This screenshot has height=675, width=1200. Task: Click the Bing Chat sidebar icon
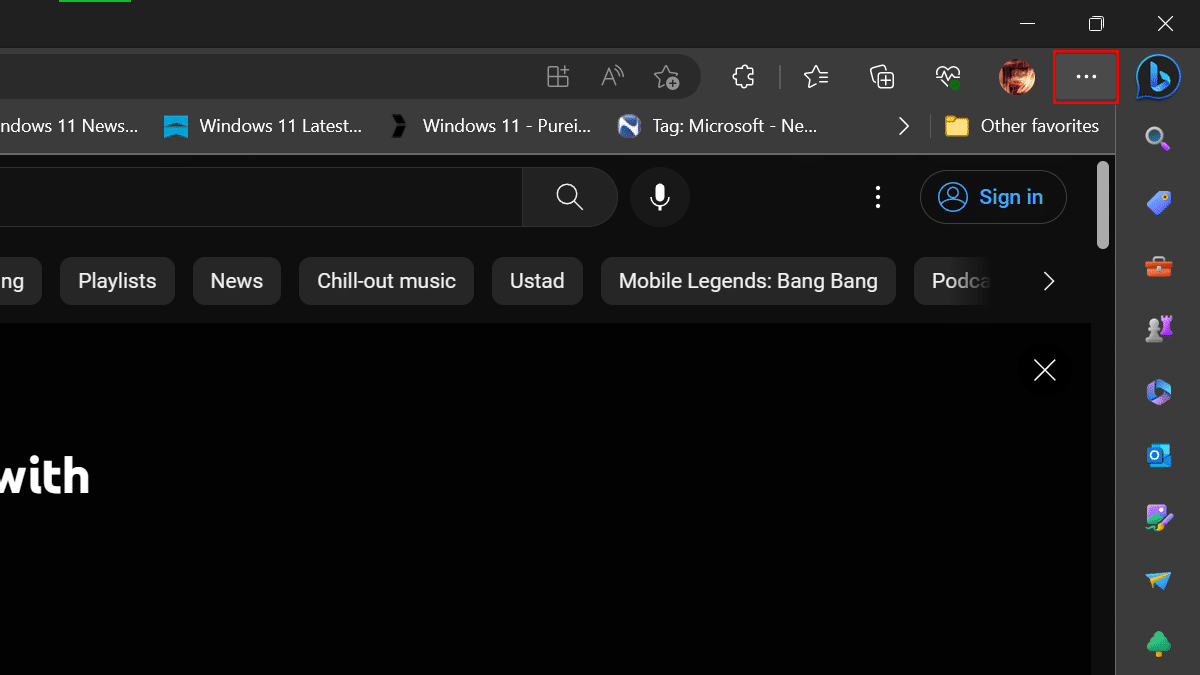(x=1158, y=77)
